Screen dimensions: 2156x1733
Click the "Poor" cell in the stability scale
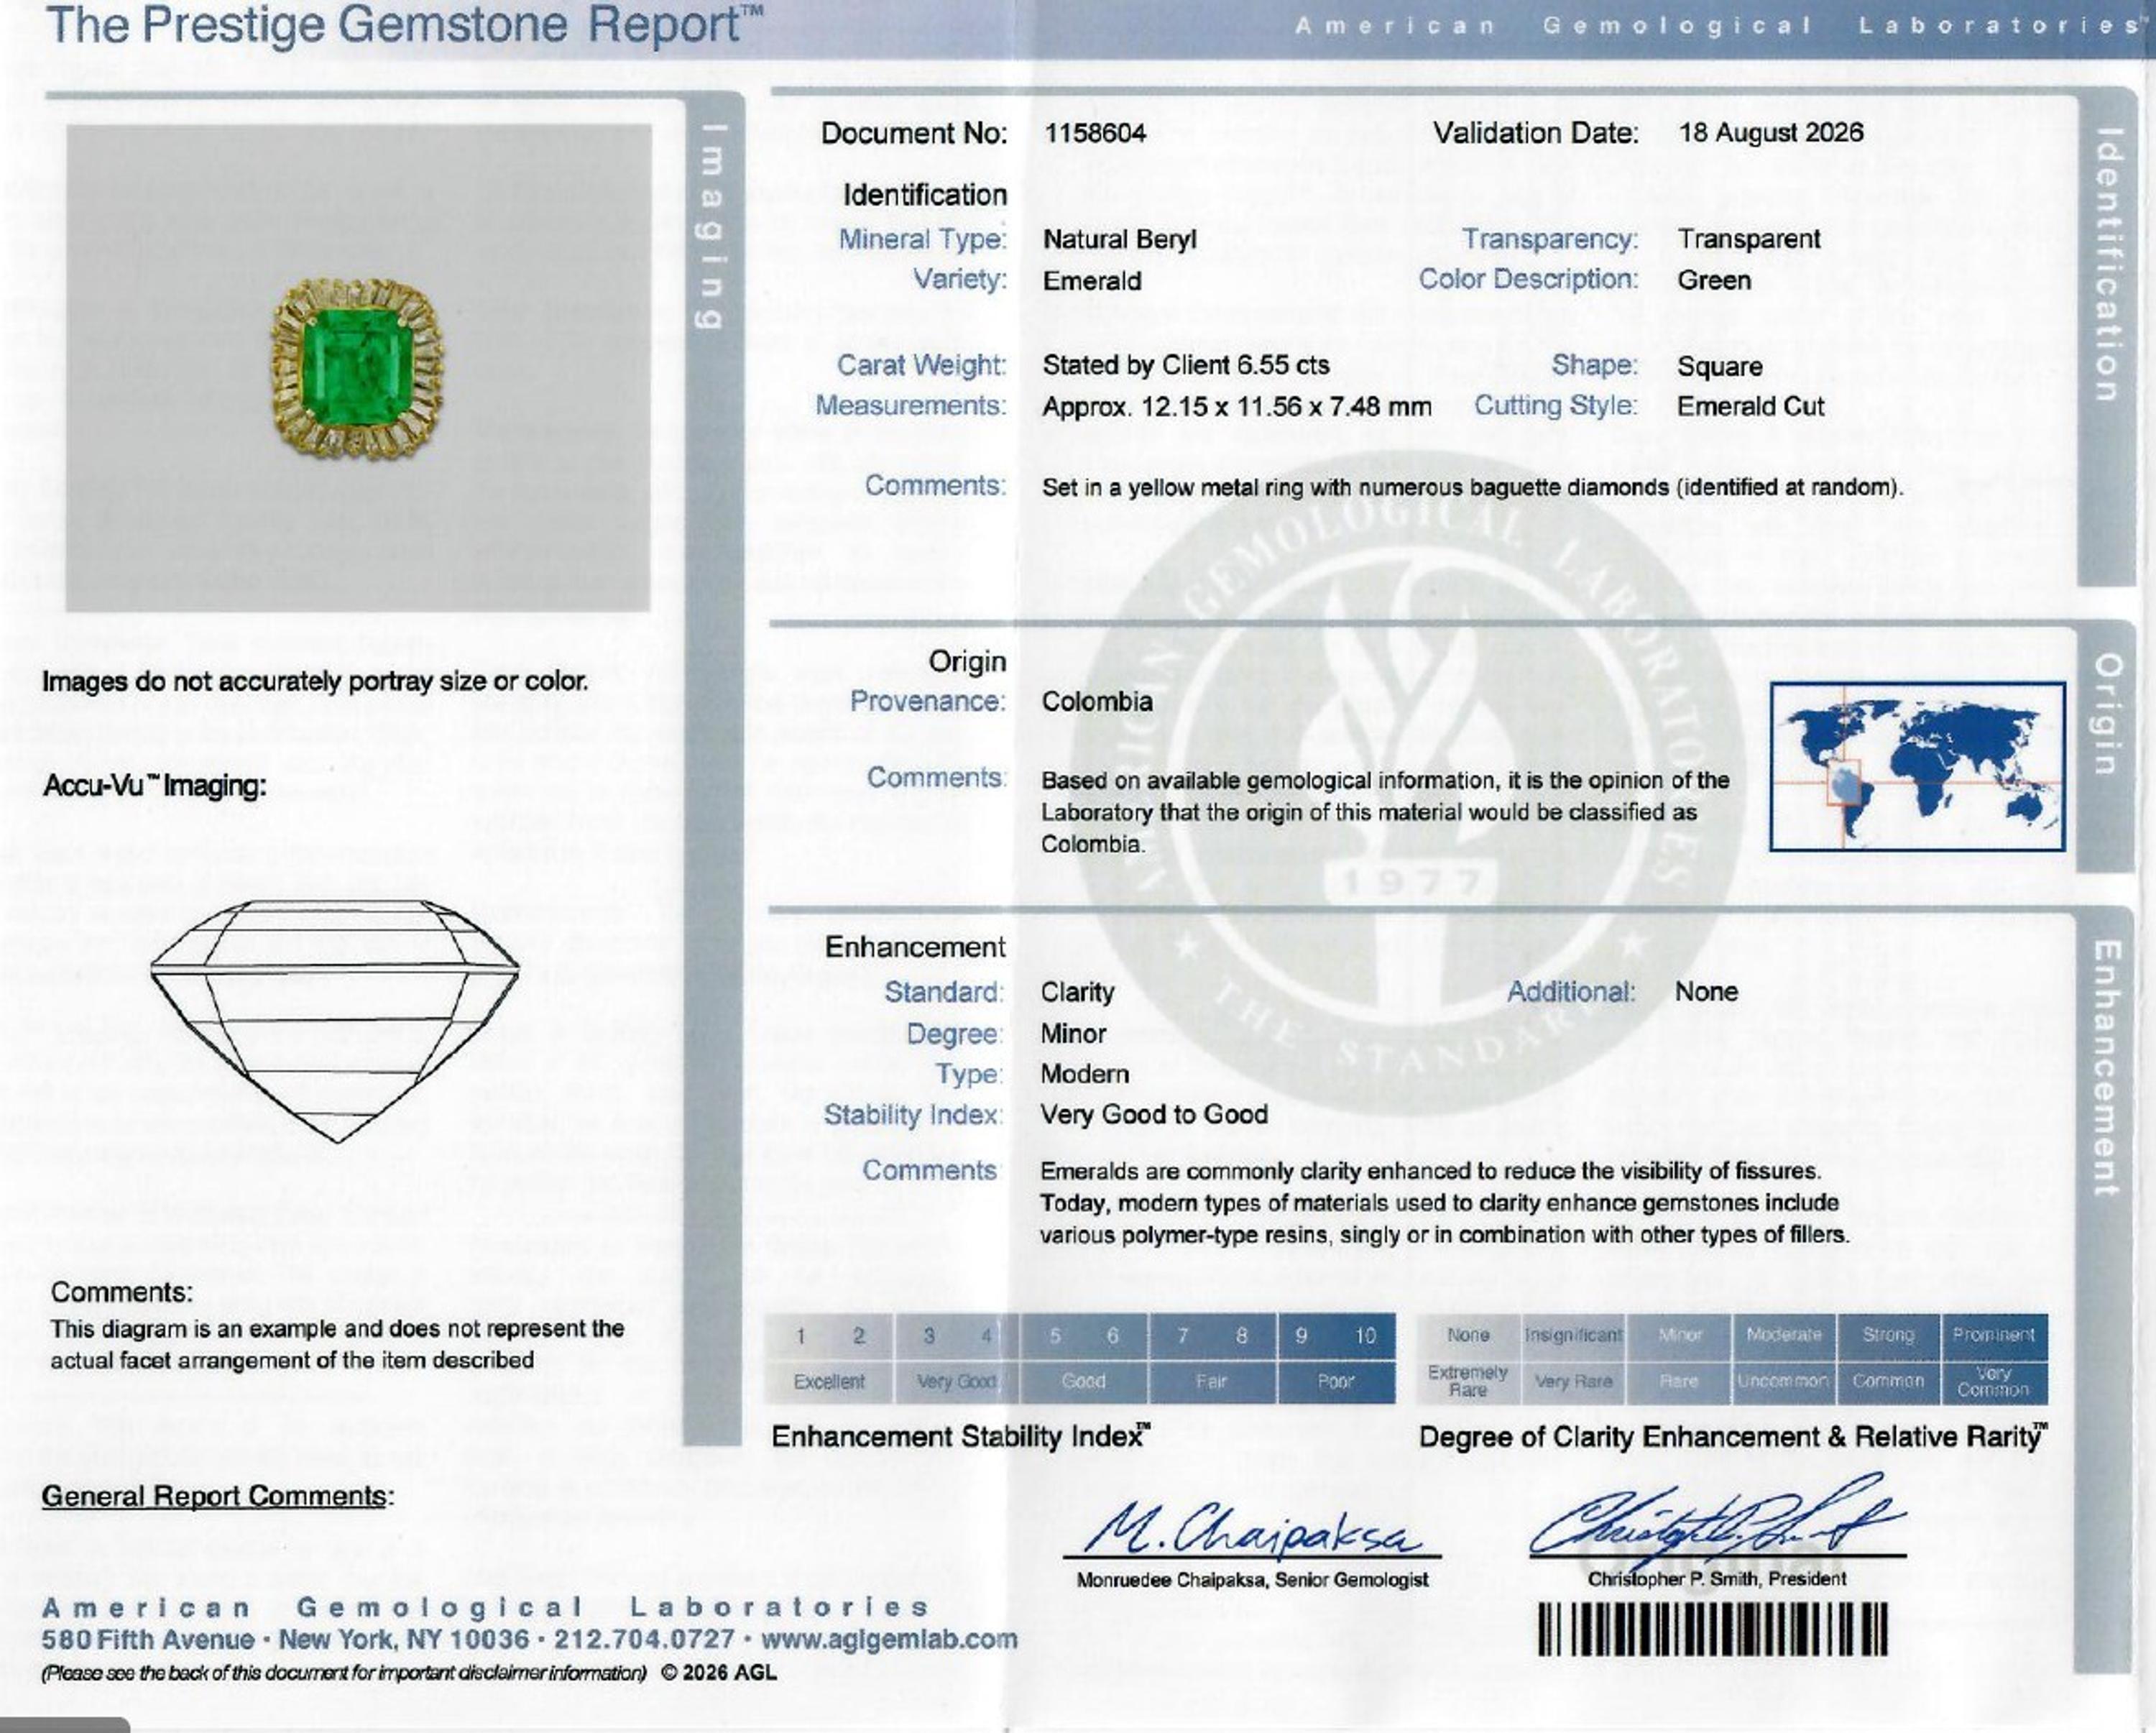pyautogui.click(x=1336, y=1382)
